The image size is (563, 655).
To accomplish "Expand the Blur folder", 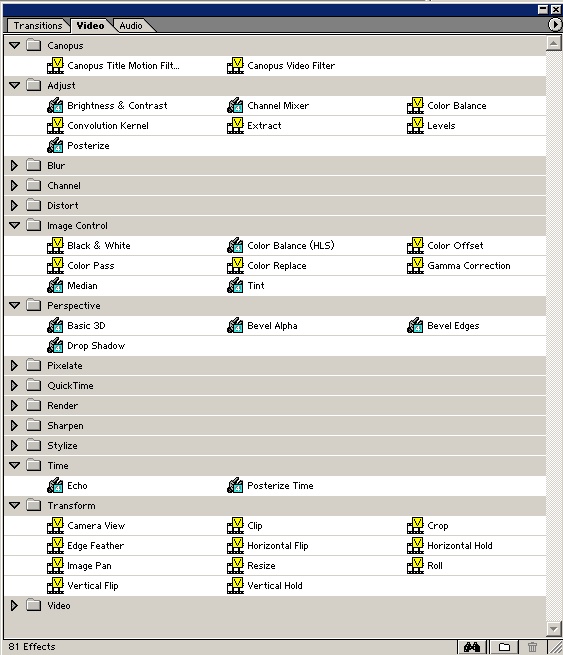I will click(14, 165).
